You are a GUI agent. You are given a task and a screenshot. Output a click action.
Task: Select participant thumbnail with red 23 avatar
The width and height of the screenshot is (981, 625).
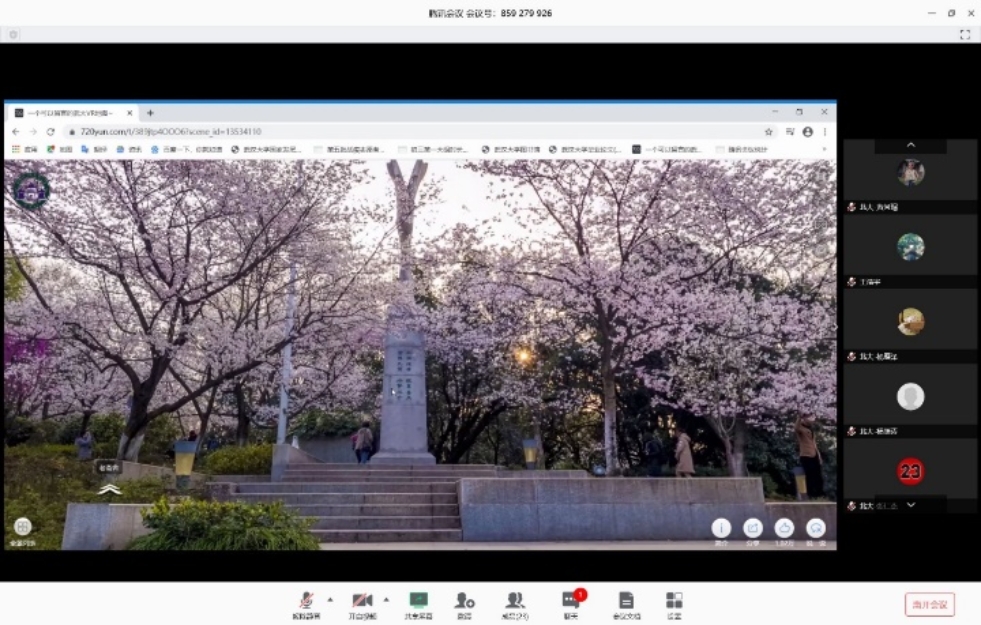point(910,472)
